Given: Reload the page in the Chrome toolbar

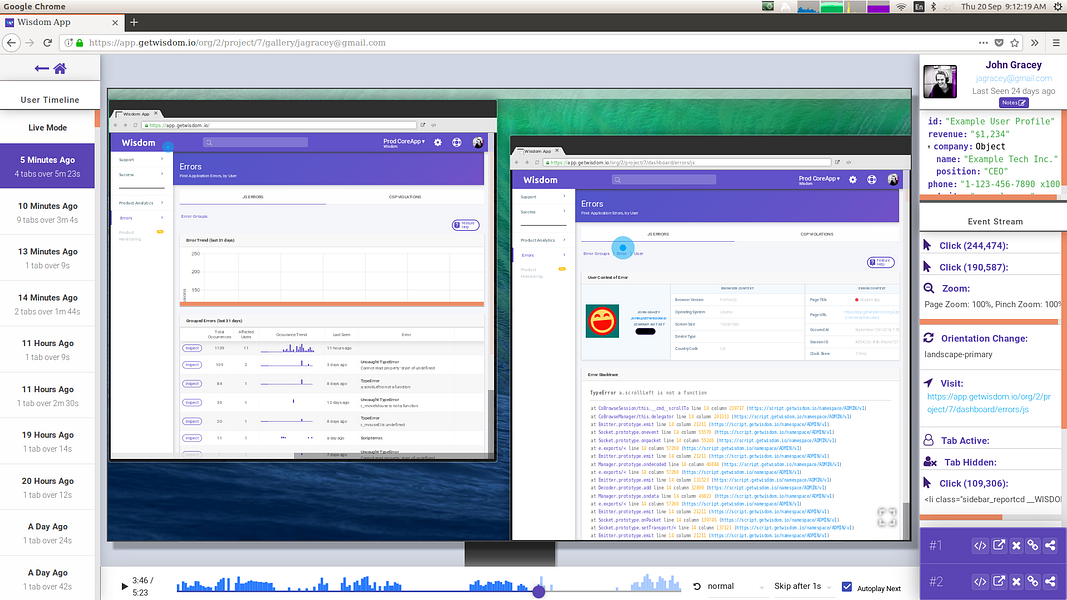Looking at the screenshot, I should (48, 42).
